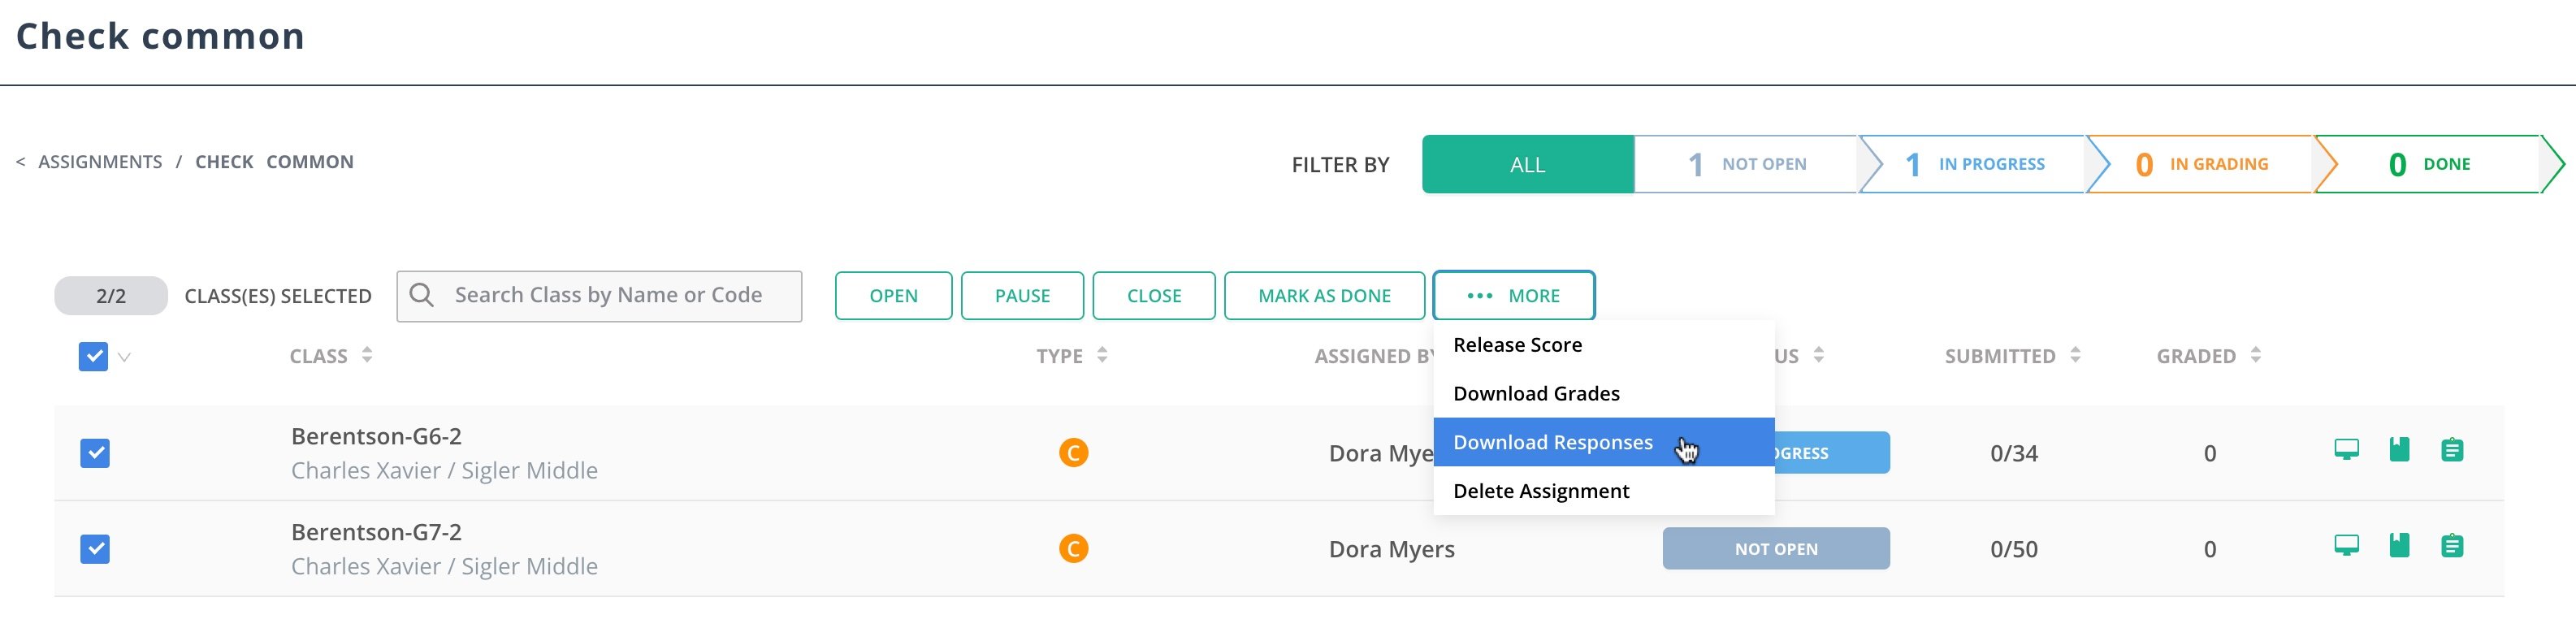Click the search magnifier icon
Viewport: 2576px width, 628px height.
(x=422, y=295)
